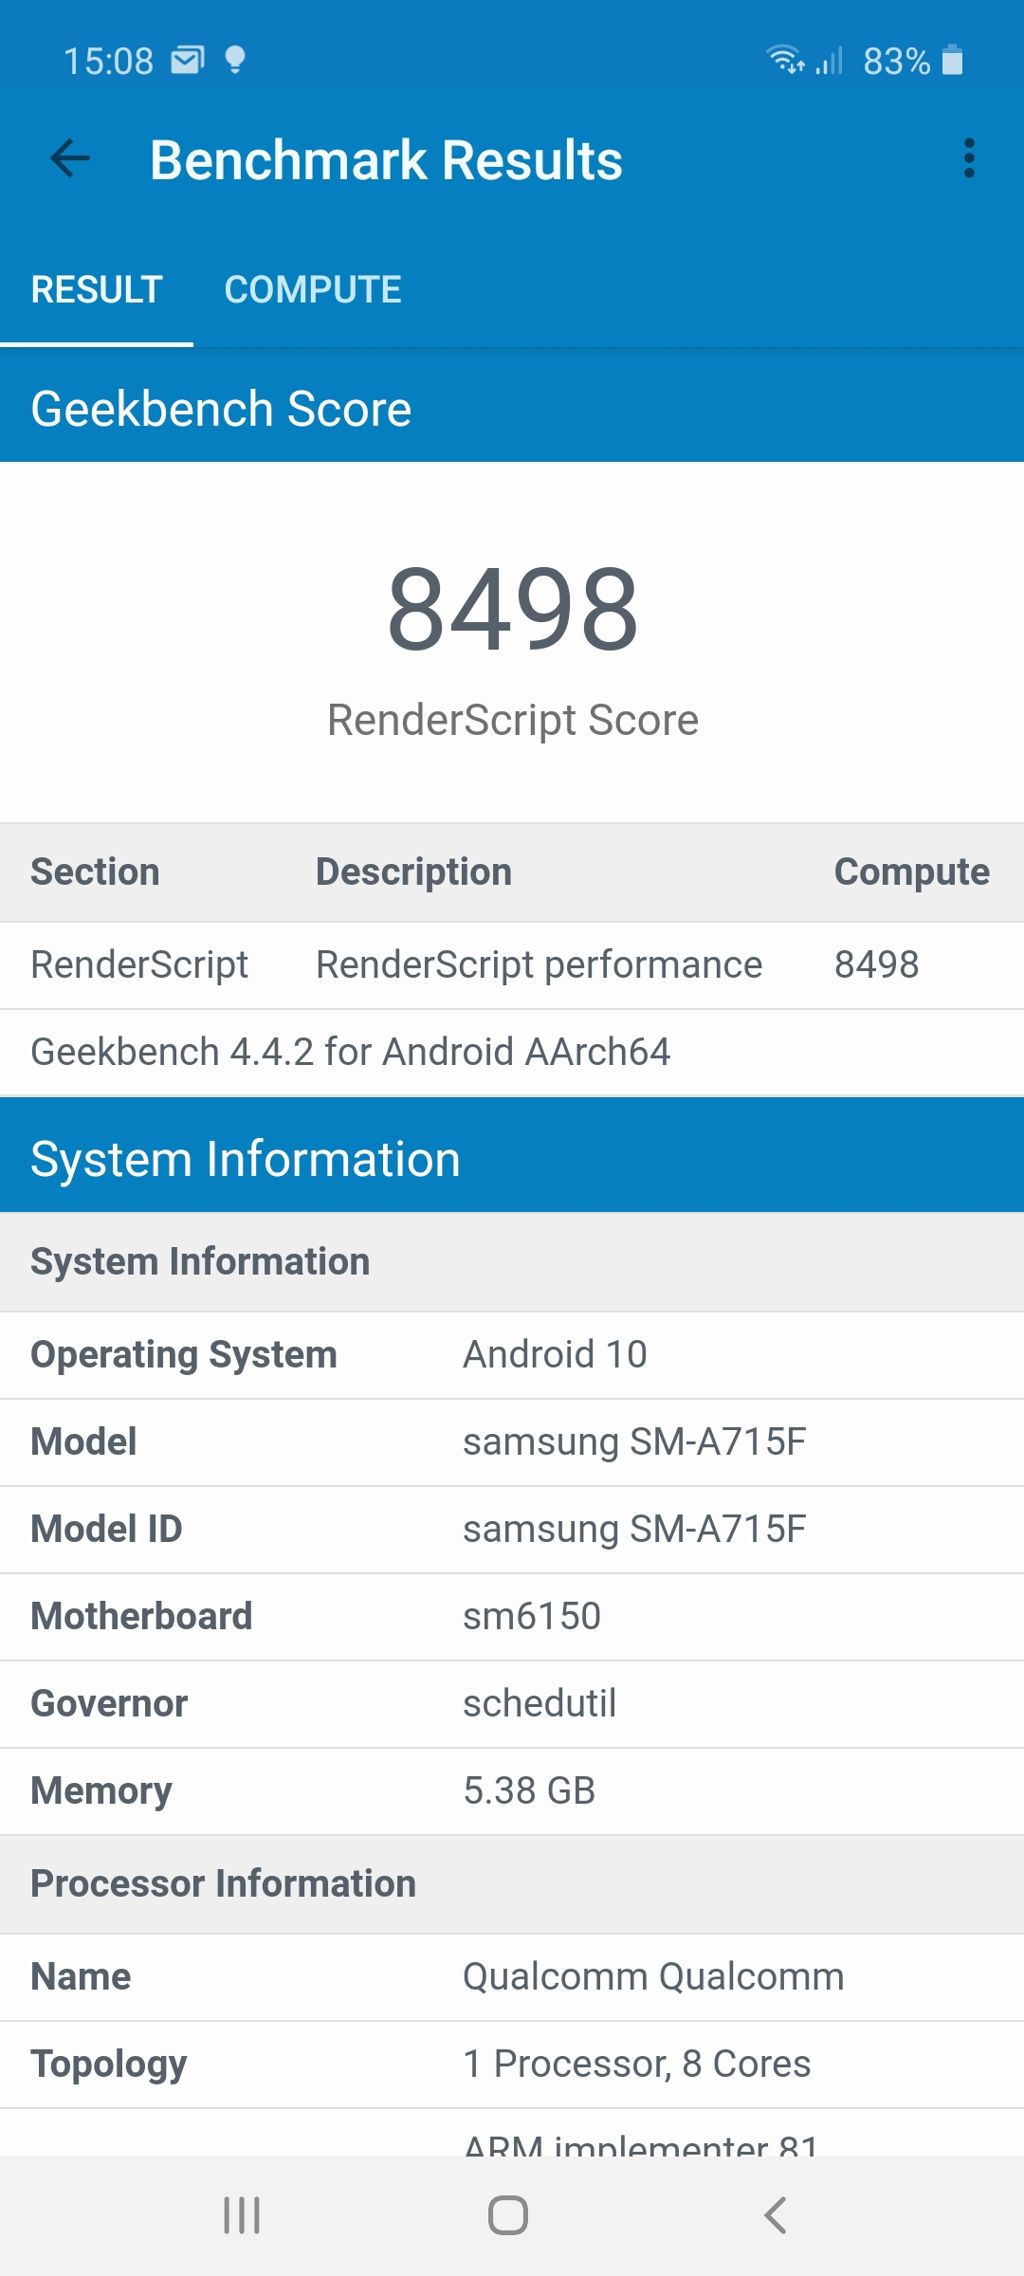The height and width of the screenshot is (2276, 1024).
Task: Tap the lightbulb notification icon
Action: tap(235, 61)
